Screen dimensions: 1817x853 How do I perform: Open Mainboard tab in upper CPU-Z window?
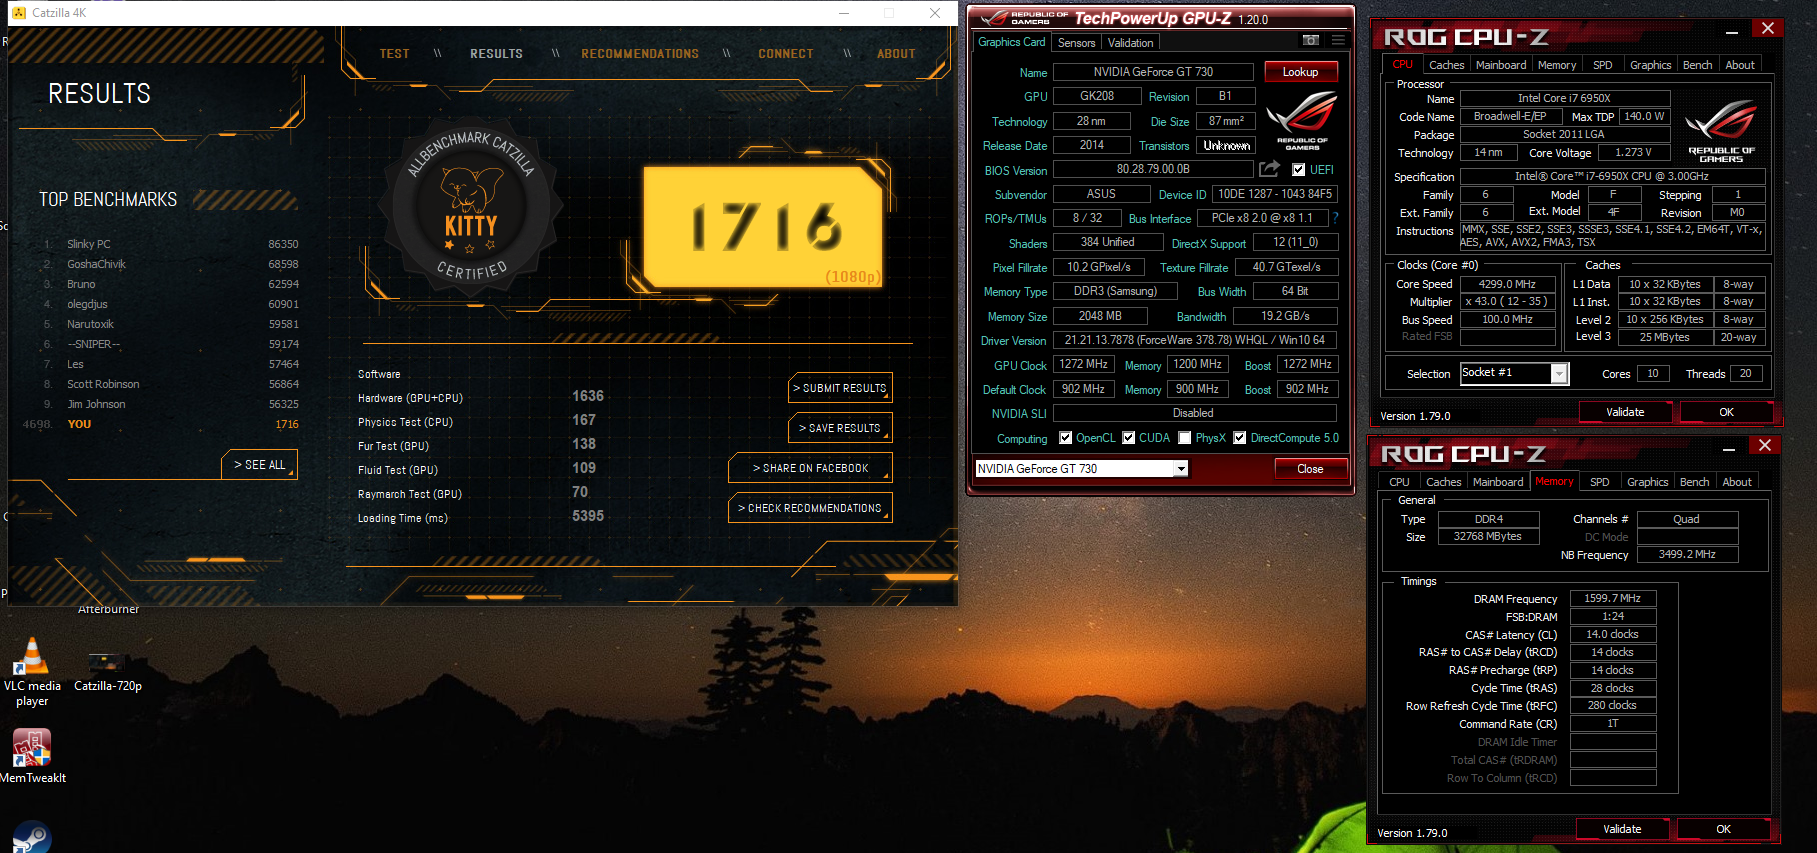point(1501,65)
